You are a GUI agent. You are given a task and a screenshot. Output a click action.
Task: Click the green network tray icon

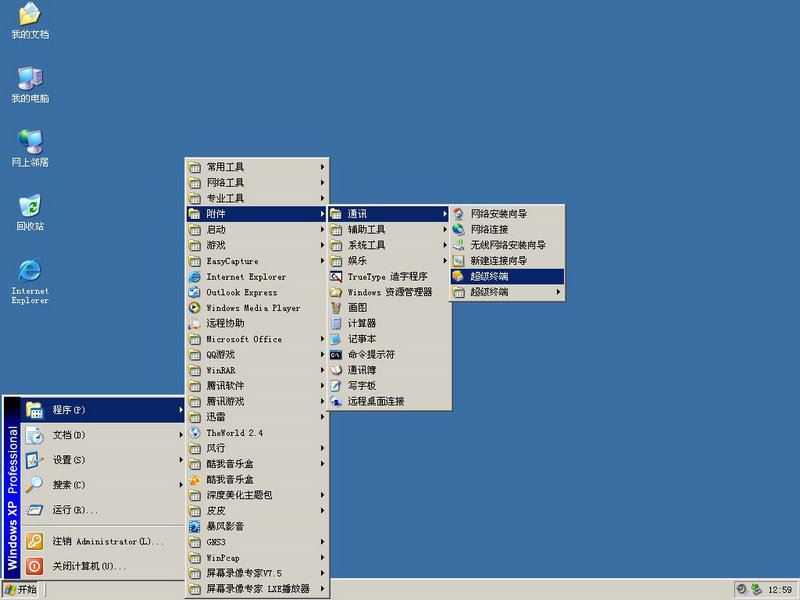click(x=757, y=589)
